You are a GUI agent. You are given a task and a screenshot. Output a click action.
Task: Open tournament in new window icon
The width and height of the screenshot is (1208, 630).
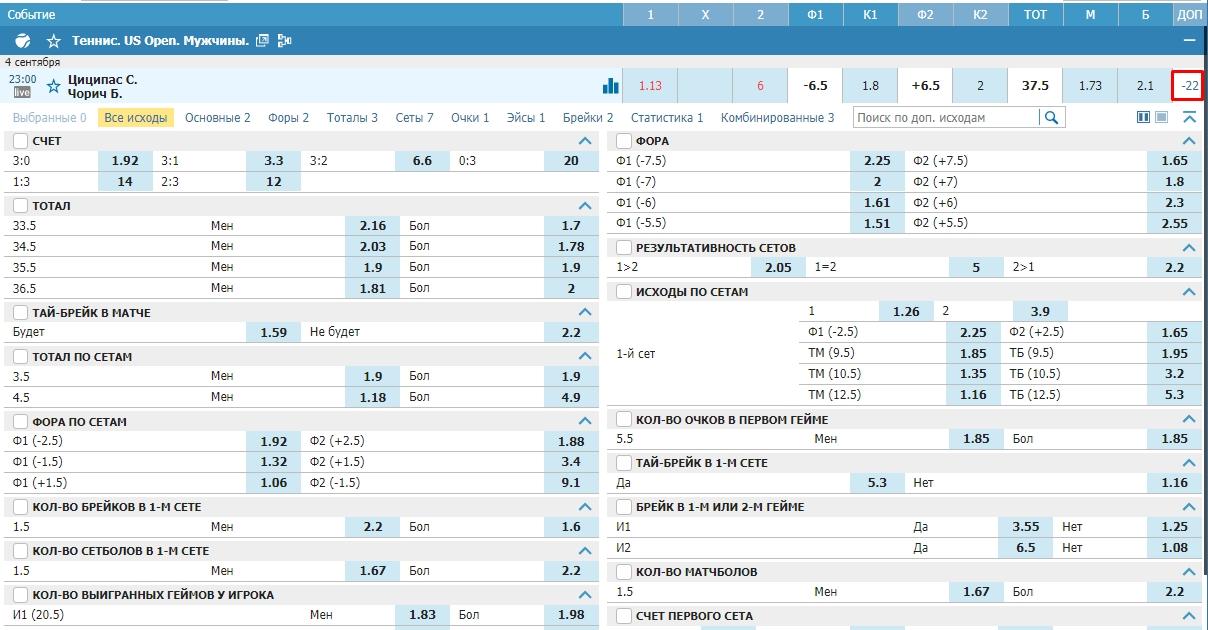[x=263, y=41]
